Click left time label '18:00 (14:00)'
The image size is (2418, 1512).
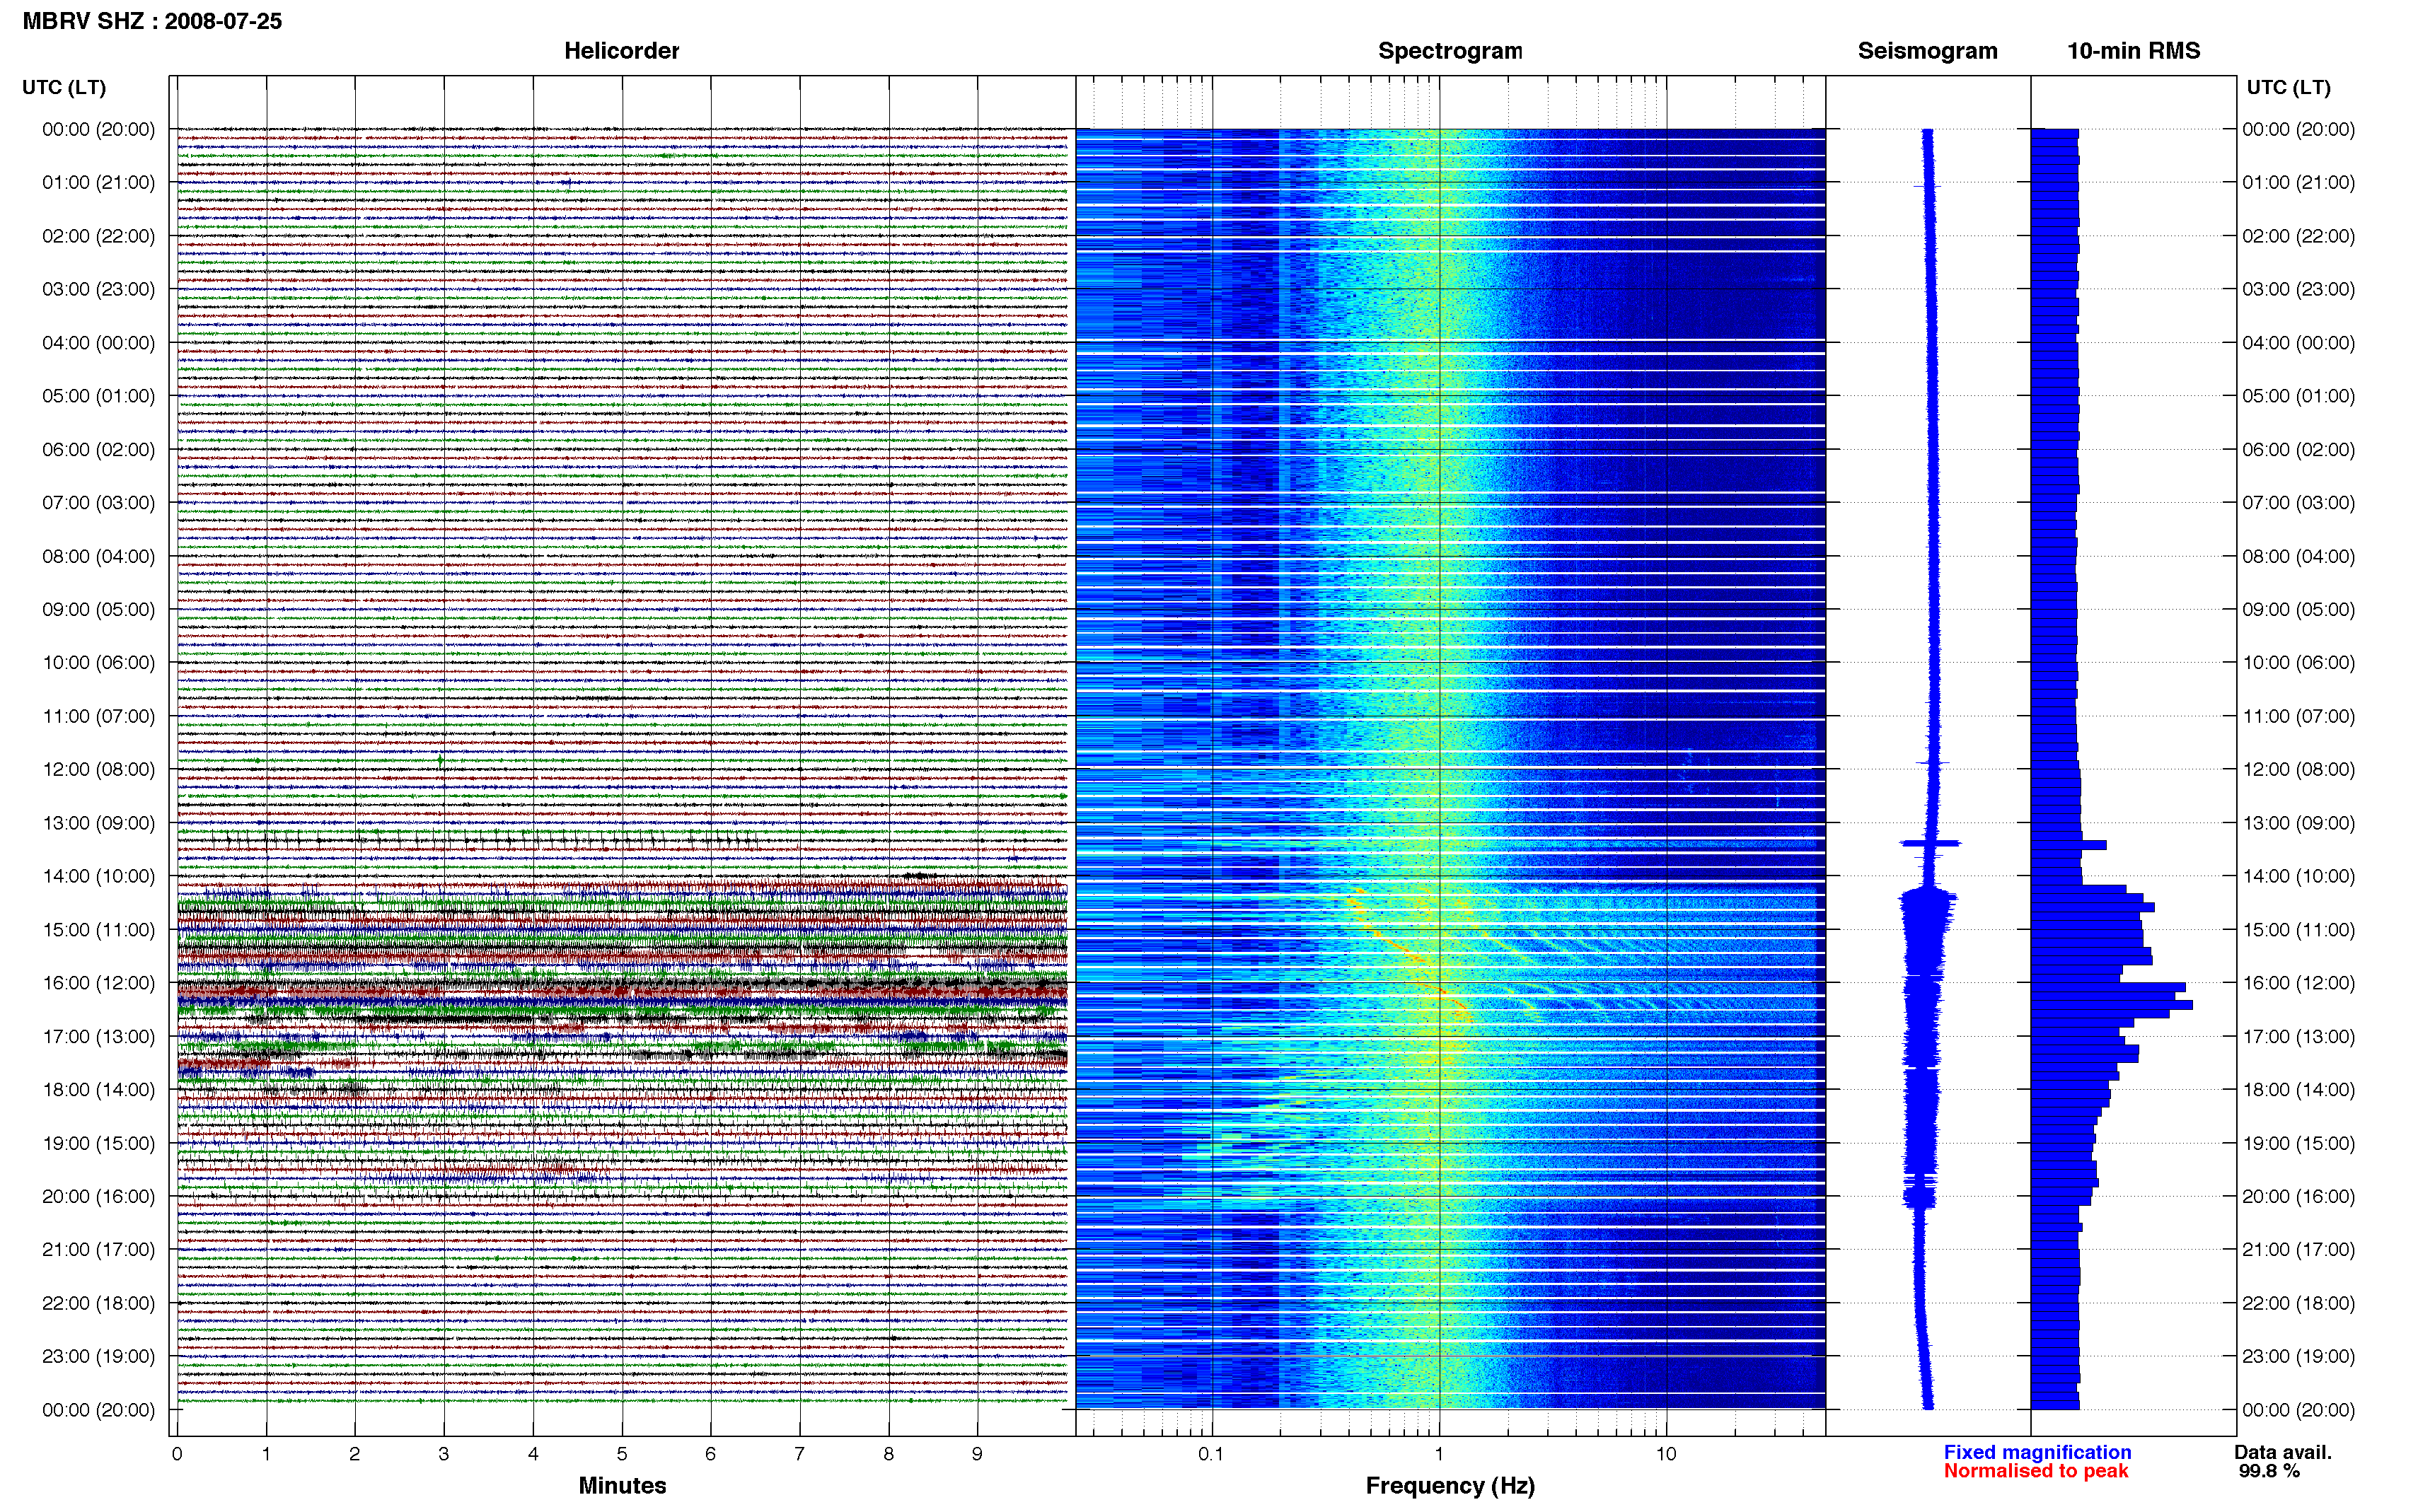tap(98, 1089)
